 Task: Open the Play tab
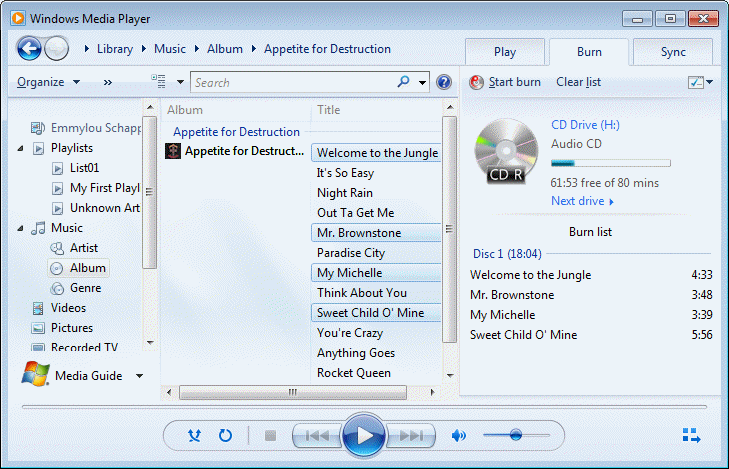point(505,52)
